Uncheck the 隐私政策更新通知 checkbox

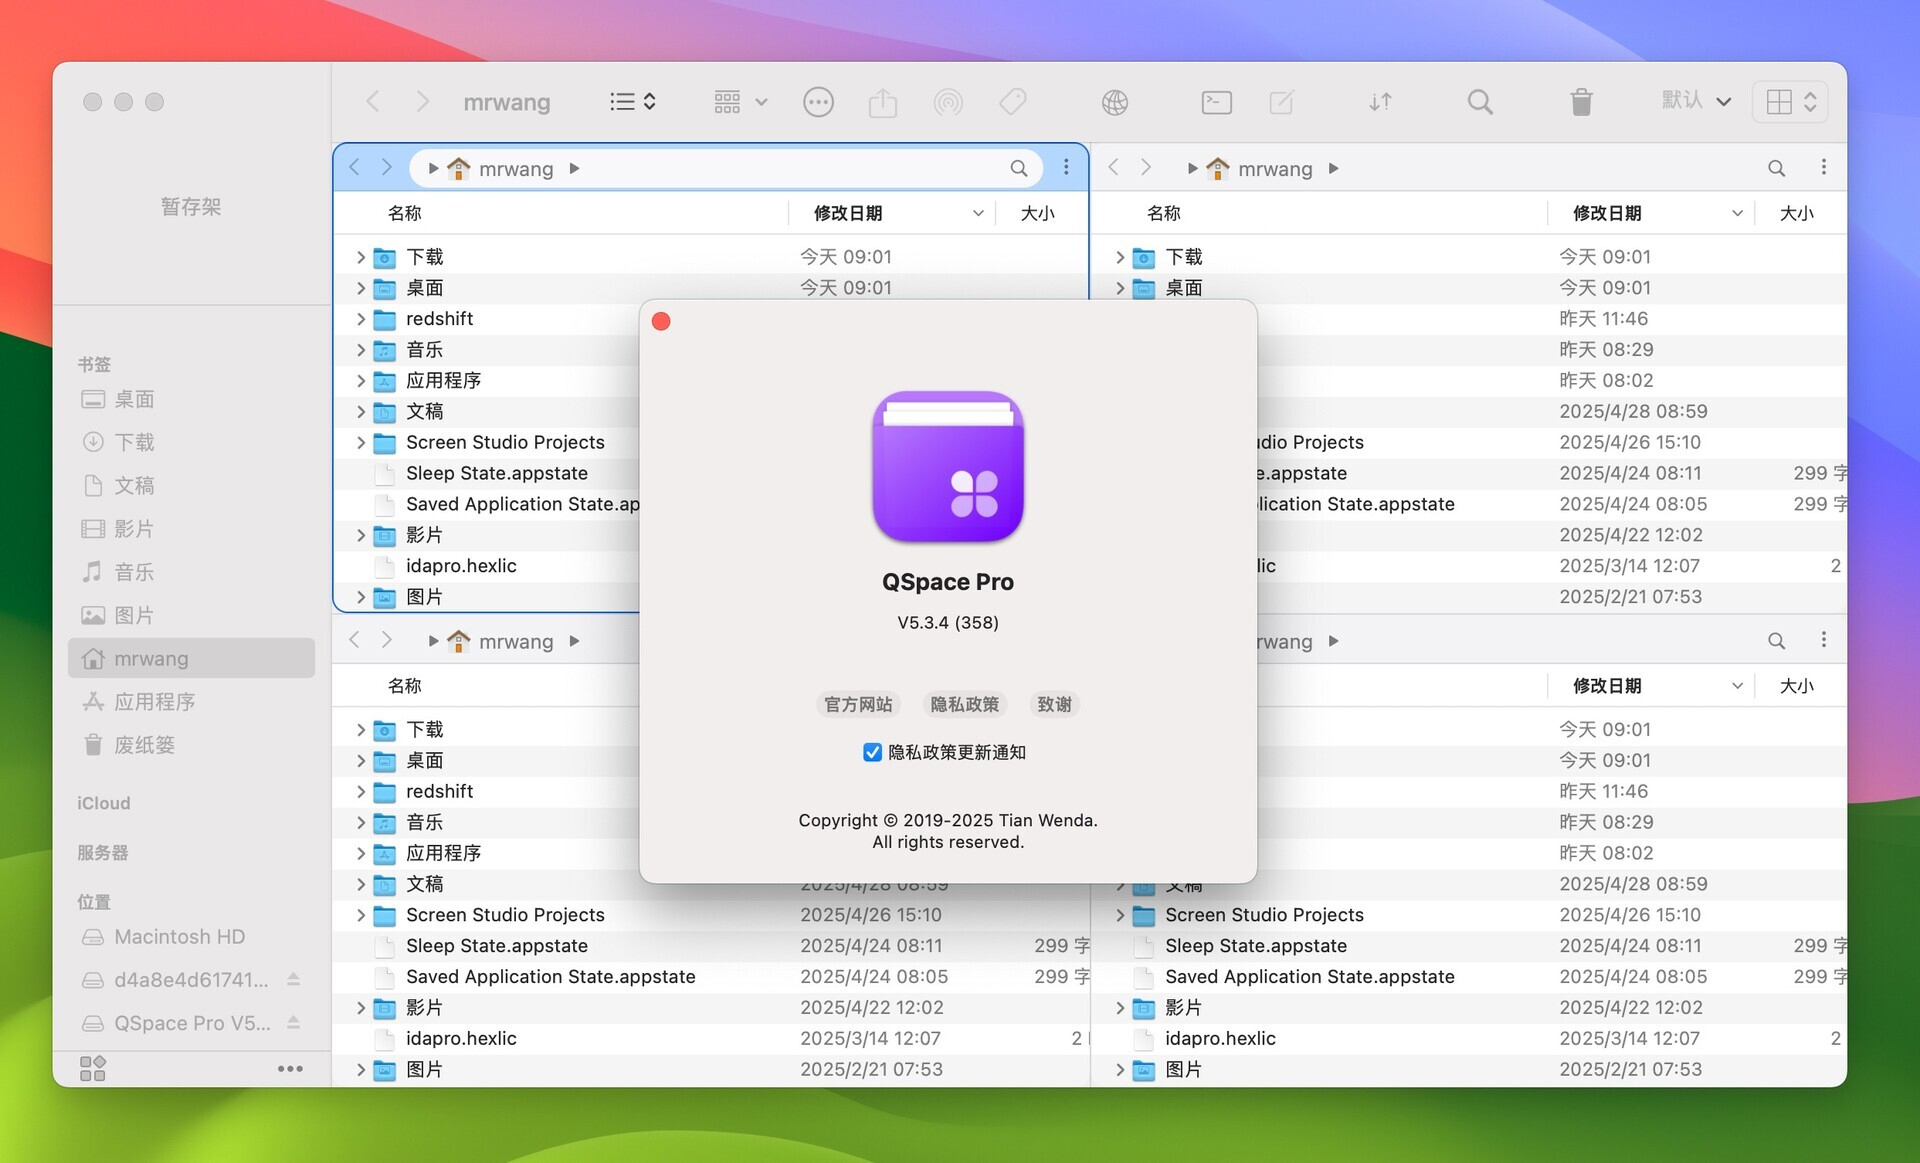873,752
